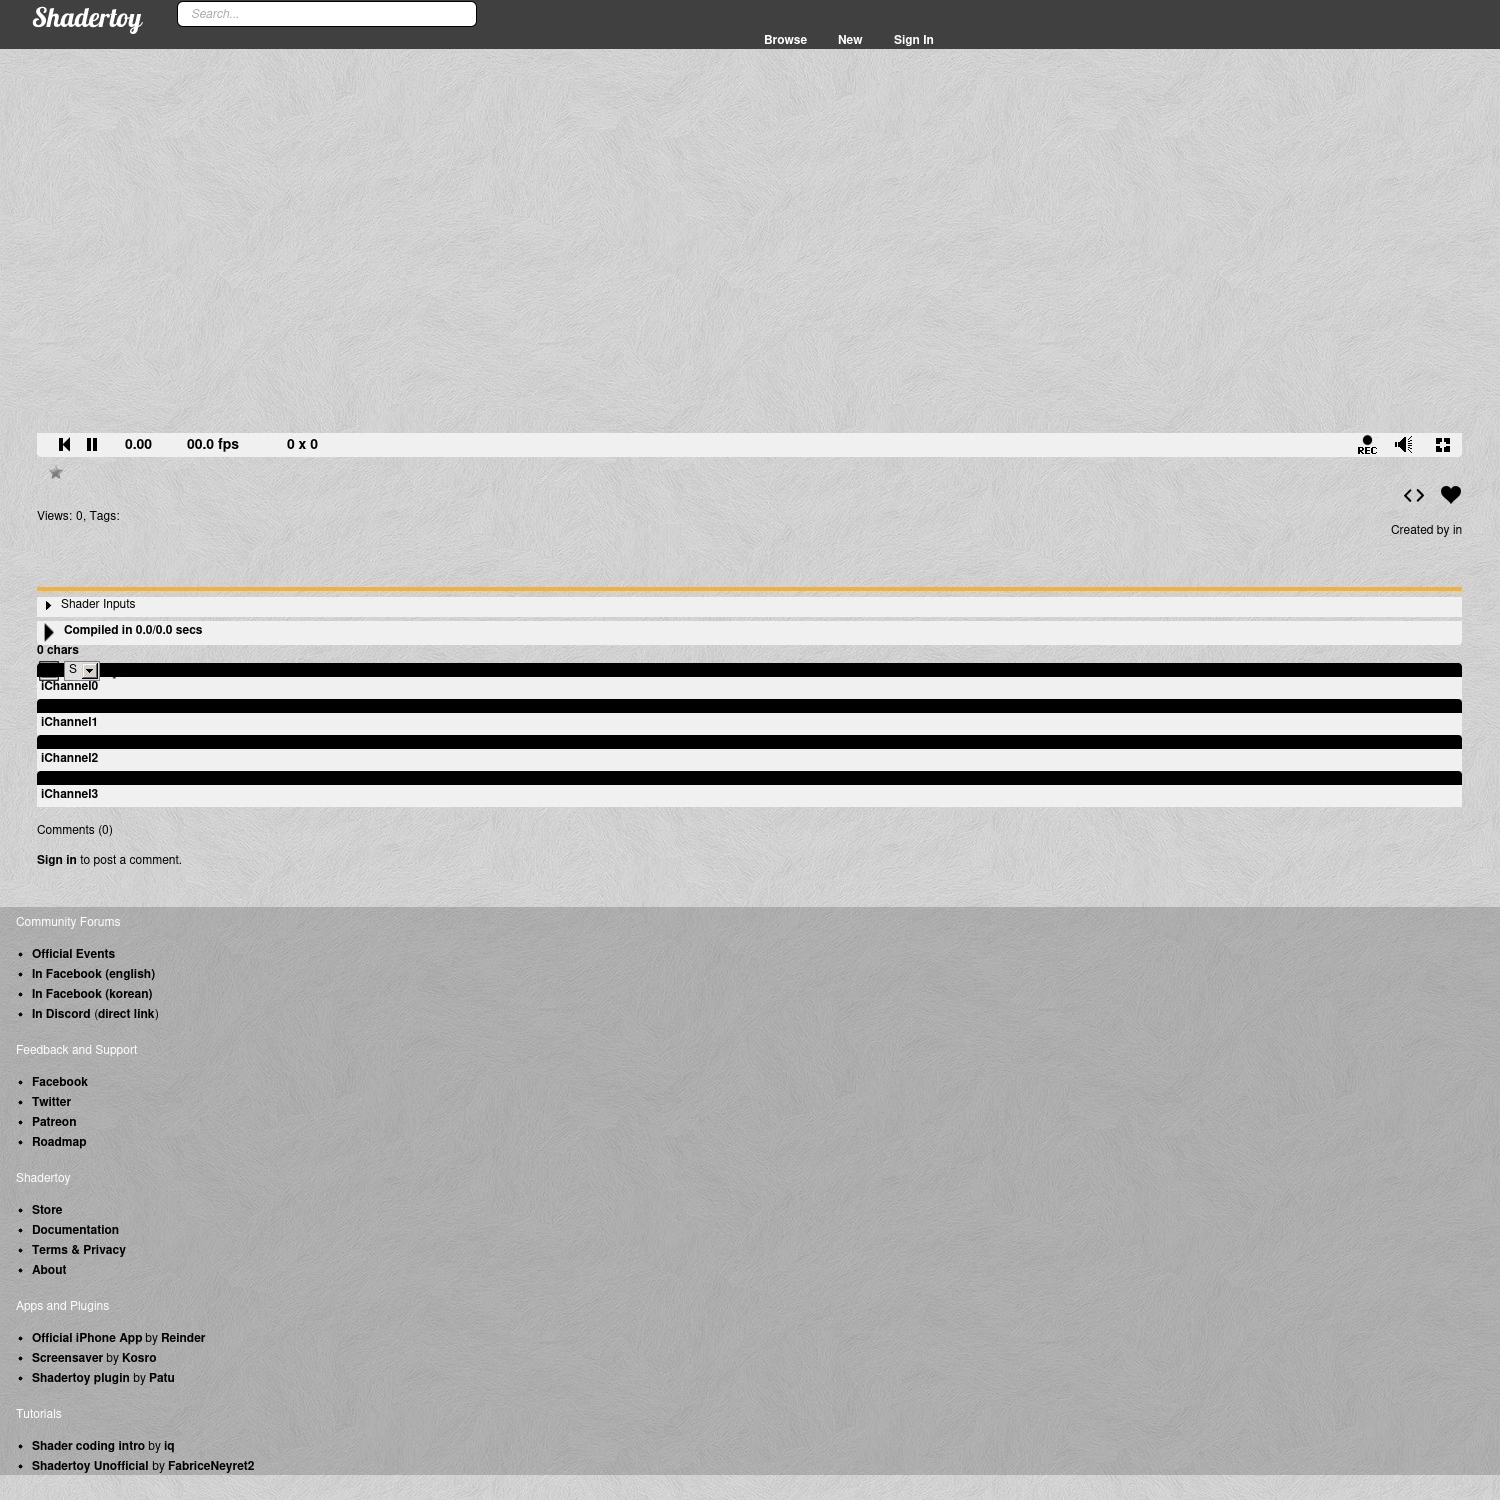Open the New menu item
The width and height of the screenshot is (1500, 1500).
click(850, 40)
